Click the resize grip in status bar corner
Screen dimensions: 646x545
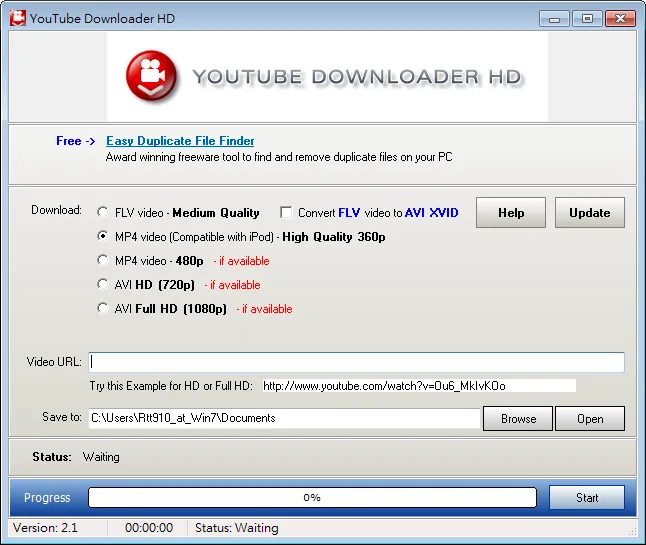[632, 531]
